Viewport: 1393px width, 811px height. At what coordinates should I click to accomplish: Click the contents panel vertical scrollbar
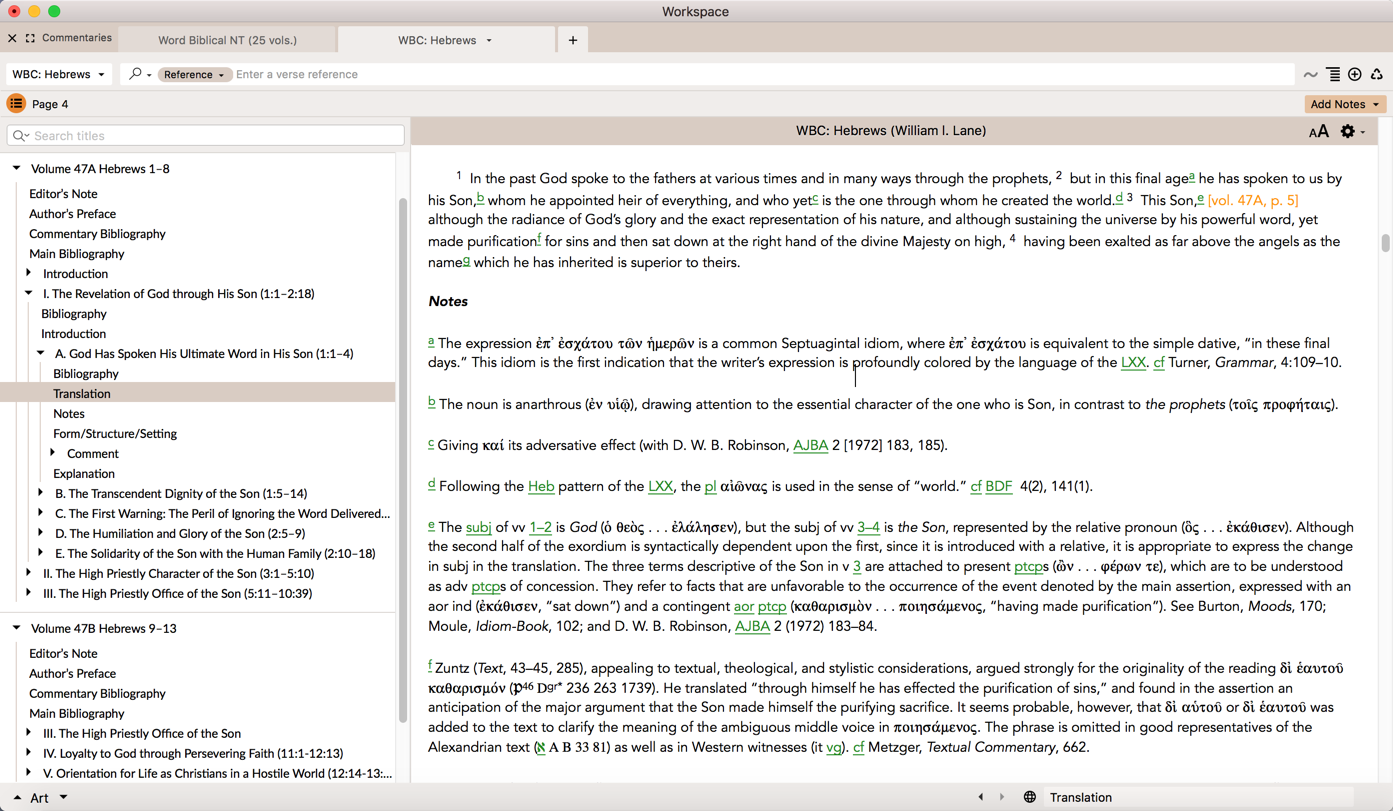click(x=403, y=460)
